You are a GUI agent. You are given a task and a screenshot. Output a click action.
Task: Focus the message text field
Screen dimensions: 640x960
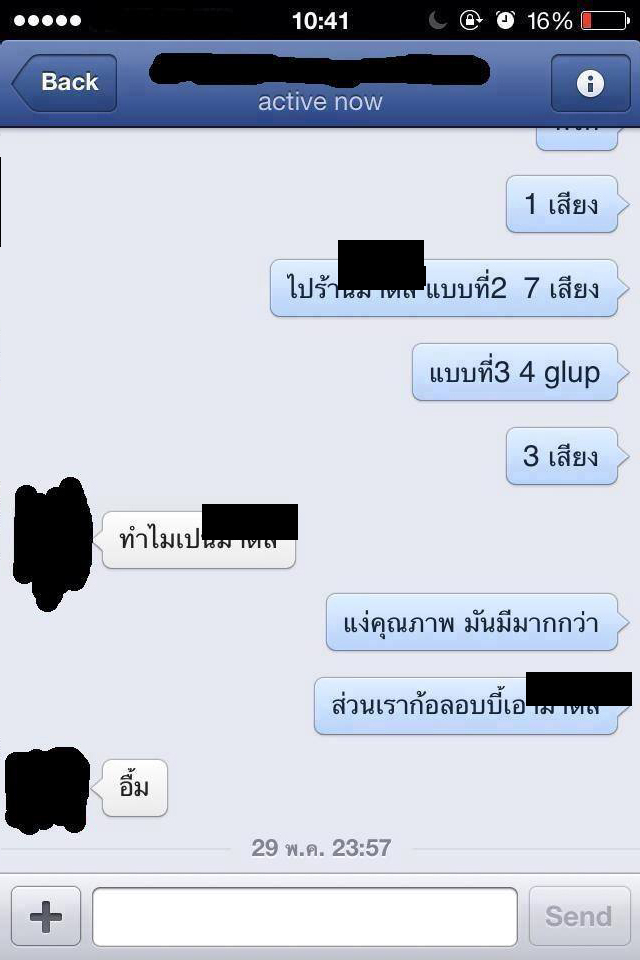click(305, 917)
